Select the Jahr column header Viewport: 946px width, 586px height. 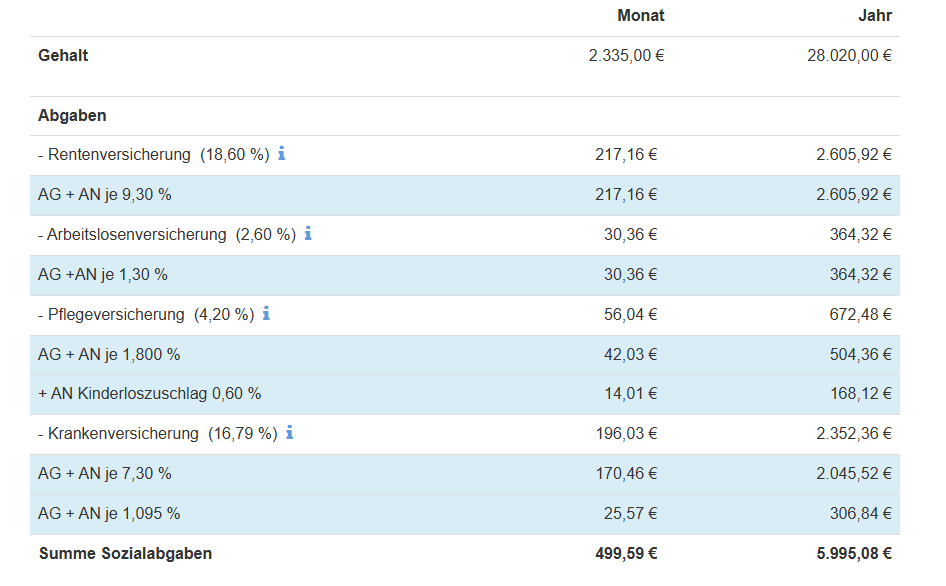[875, 16]
